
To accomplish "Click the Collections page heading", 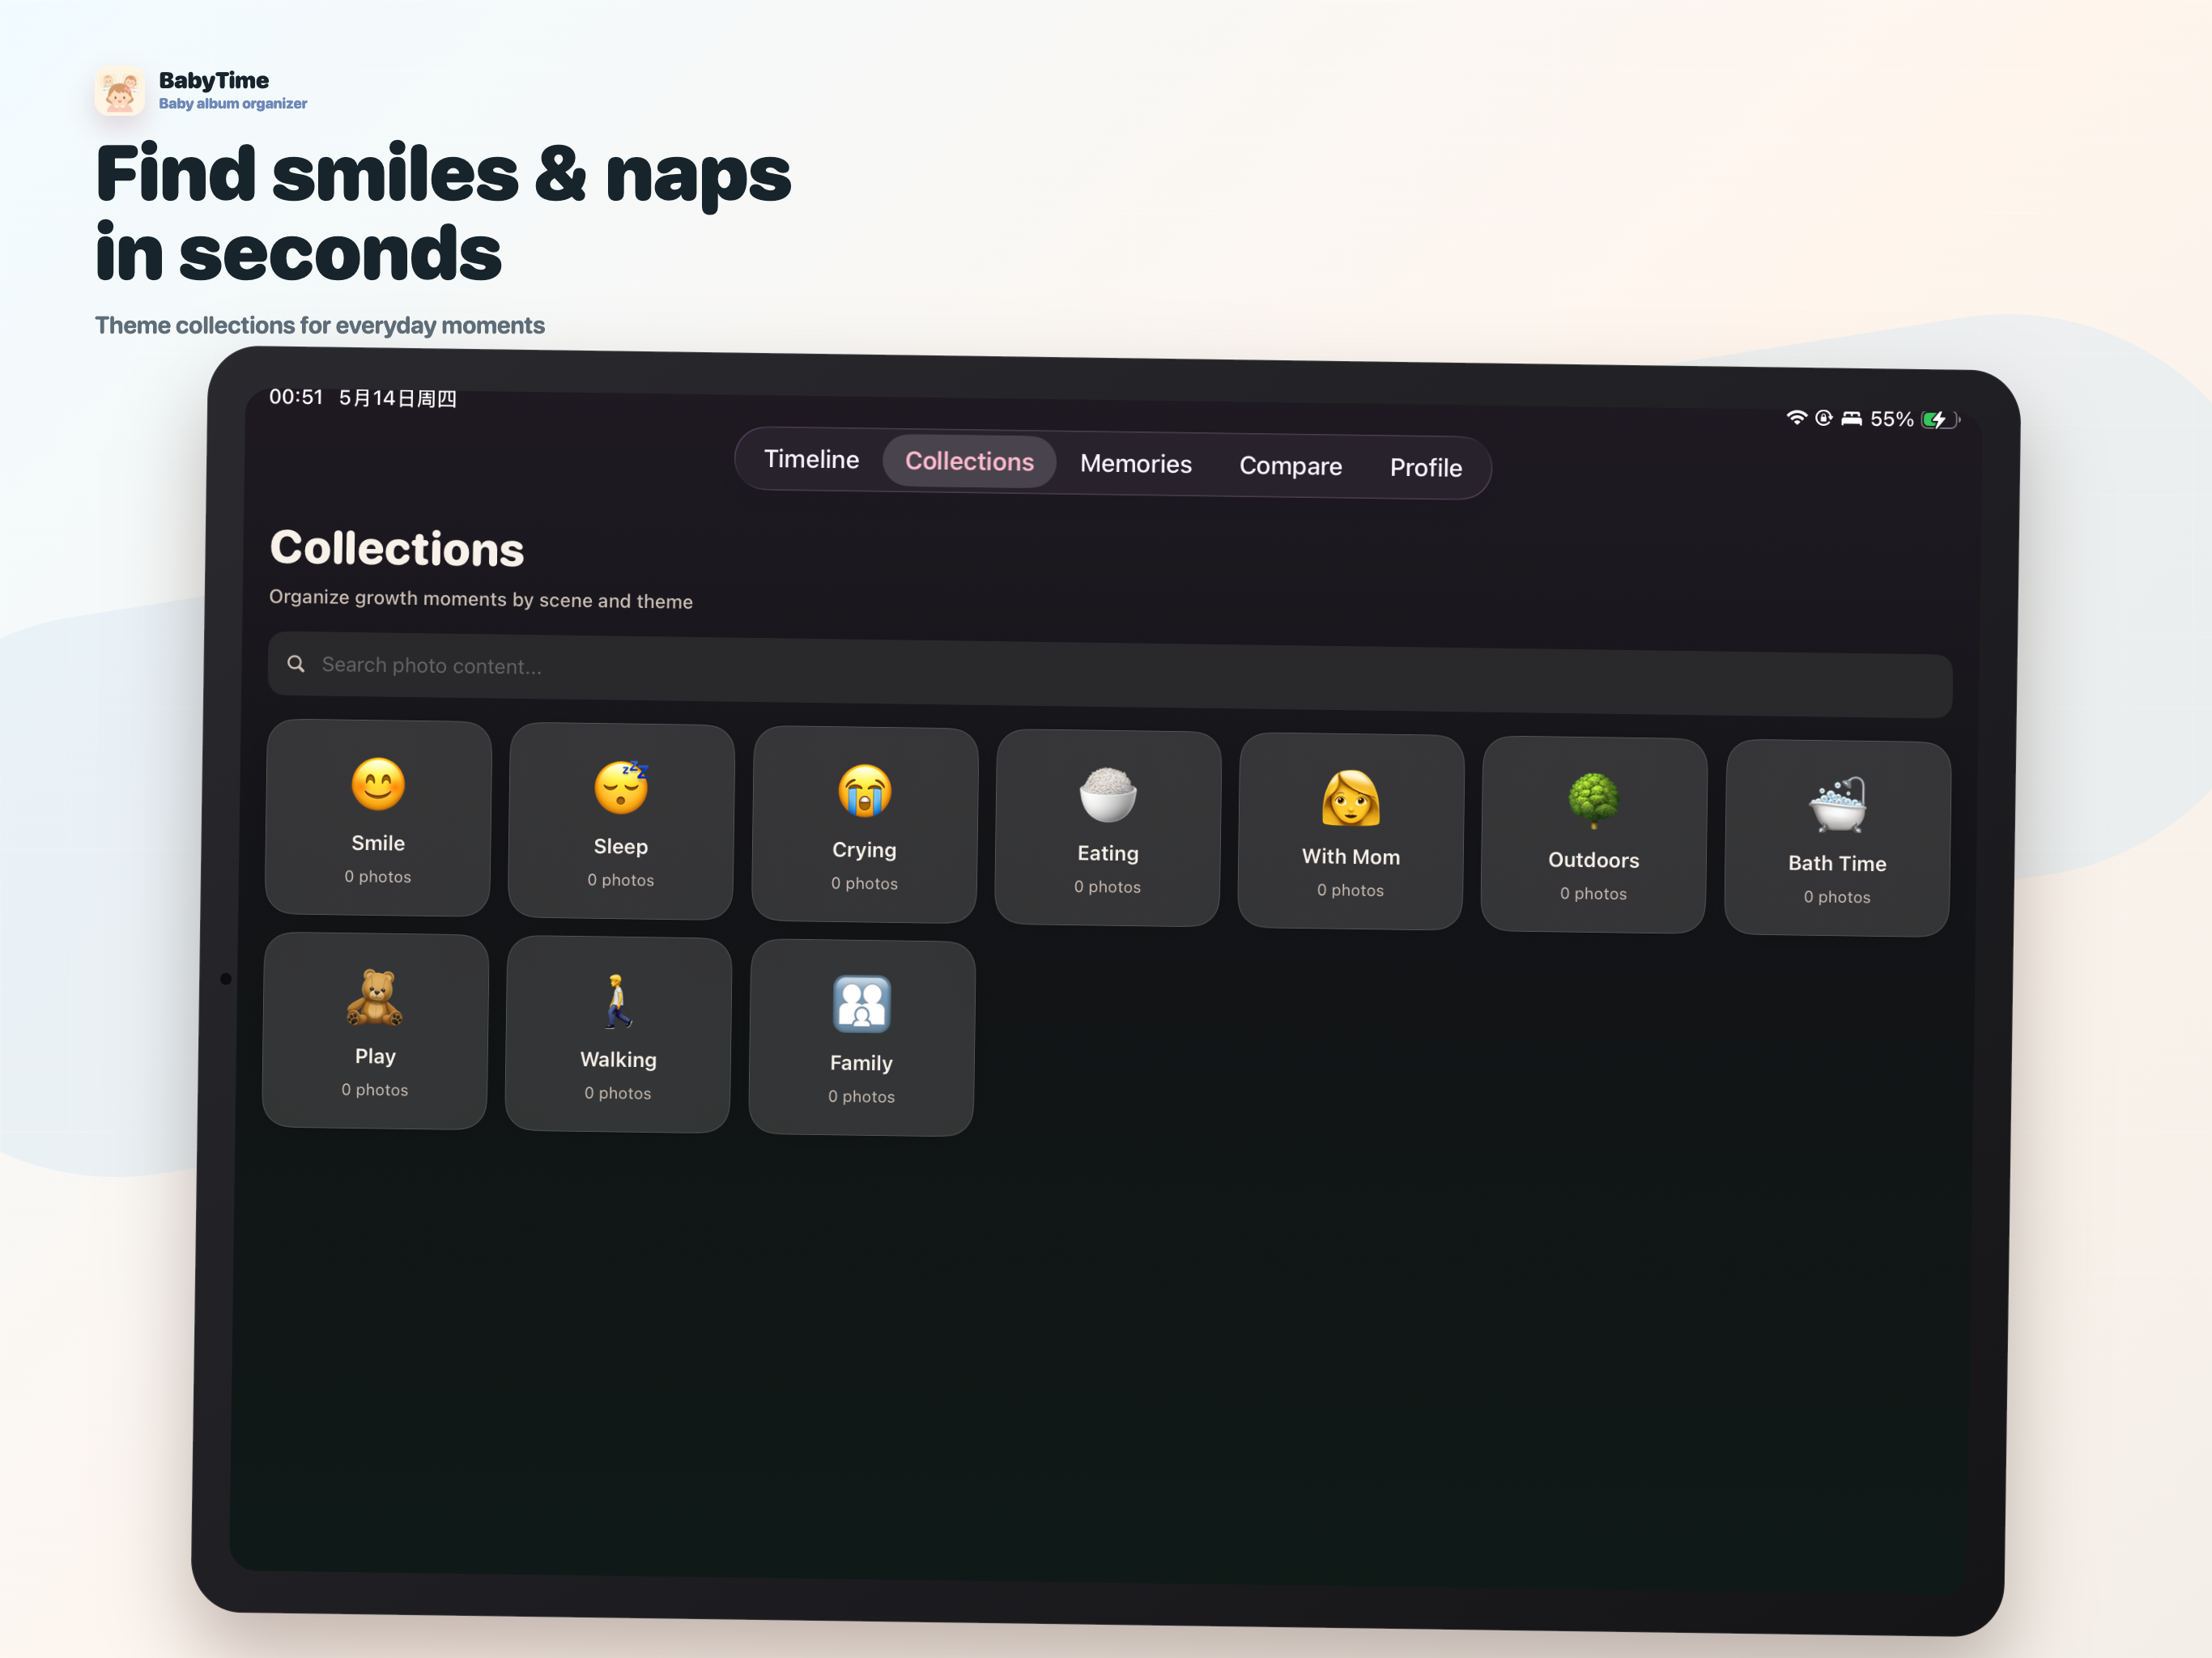I will pos(397,549).
